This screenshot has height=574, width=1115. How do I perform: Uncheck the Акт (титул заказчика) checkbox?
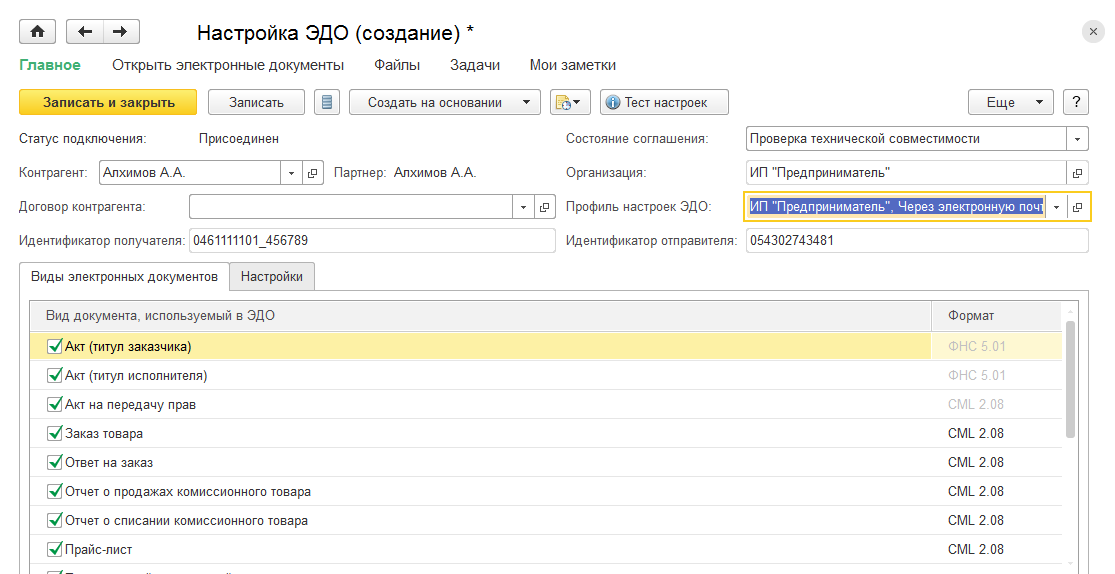tap(55, 347)
